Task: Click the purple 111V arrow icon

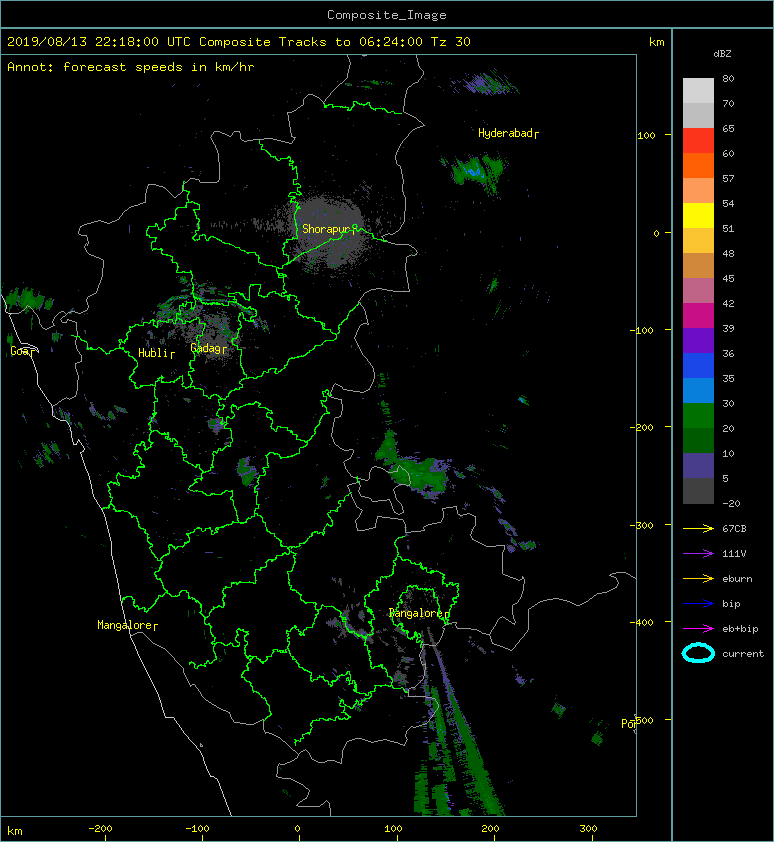Action: (698, 554)
